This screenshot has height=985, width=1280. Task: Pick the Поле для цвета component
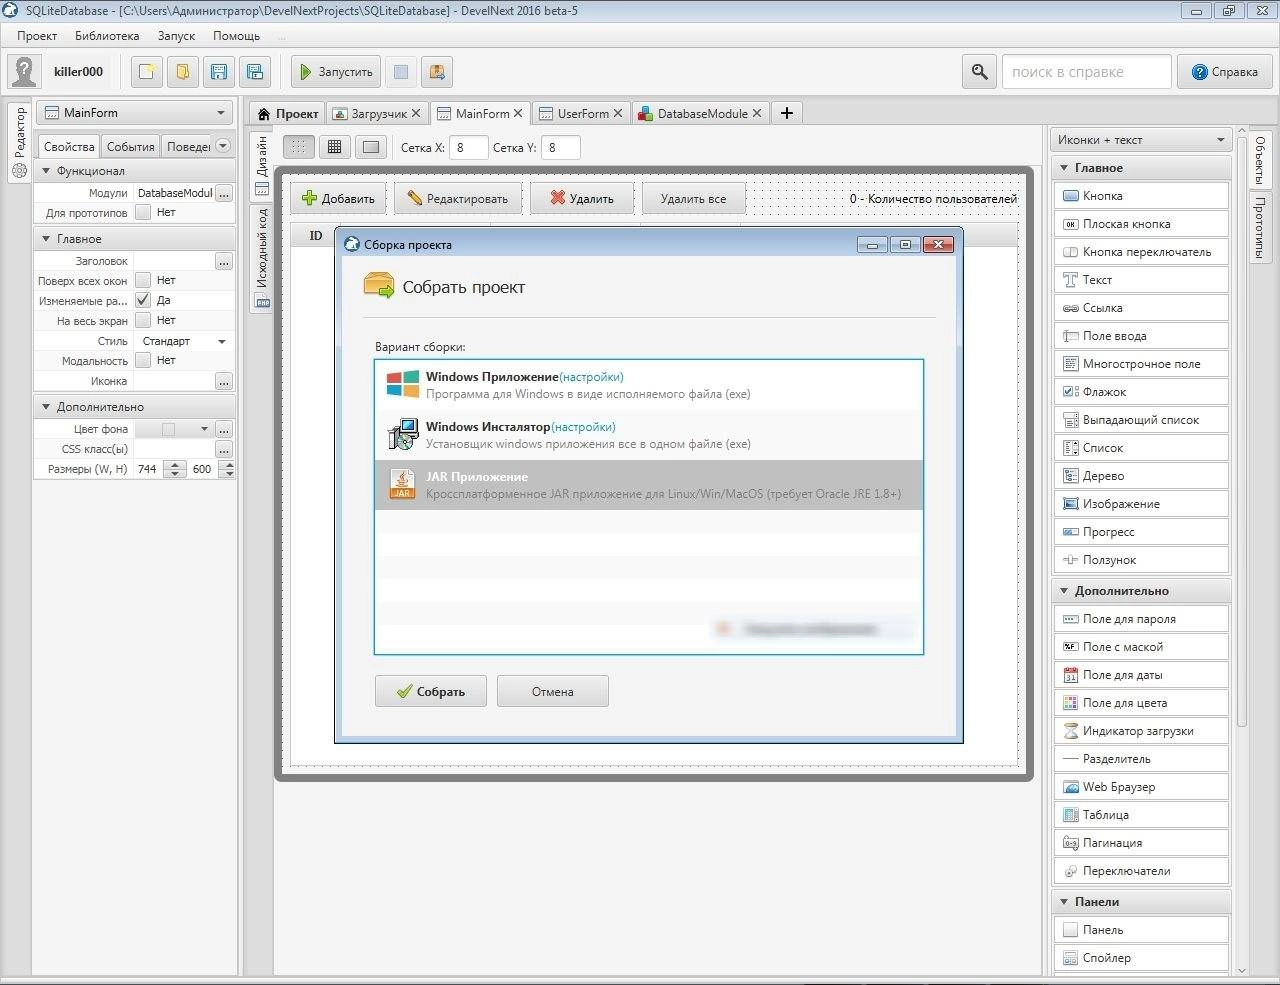tap(1142, 703)
